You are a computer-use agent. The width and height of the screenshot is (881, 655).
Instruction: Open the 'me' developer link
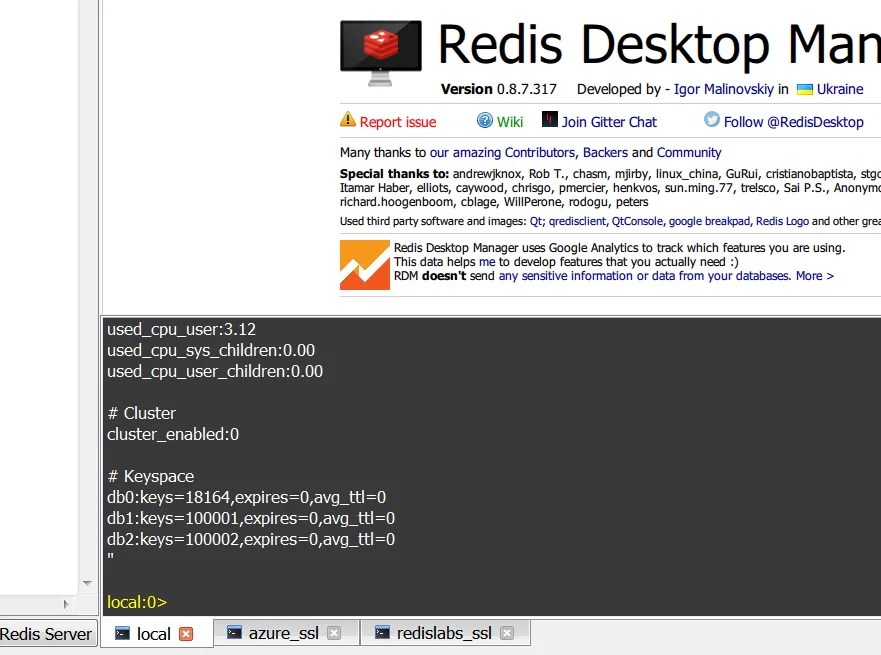click(487, 262)
